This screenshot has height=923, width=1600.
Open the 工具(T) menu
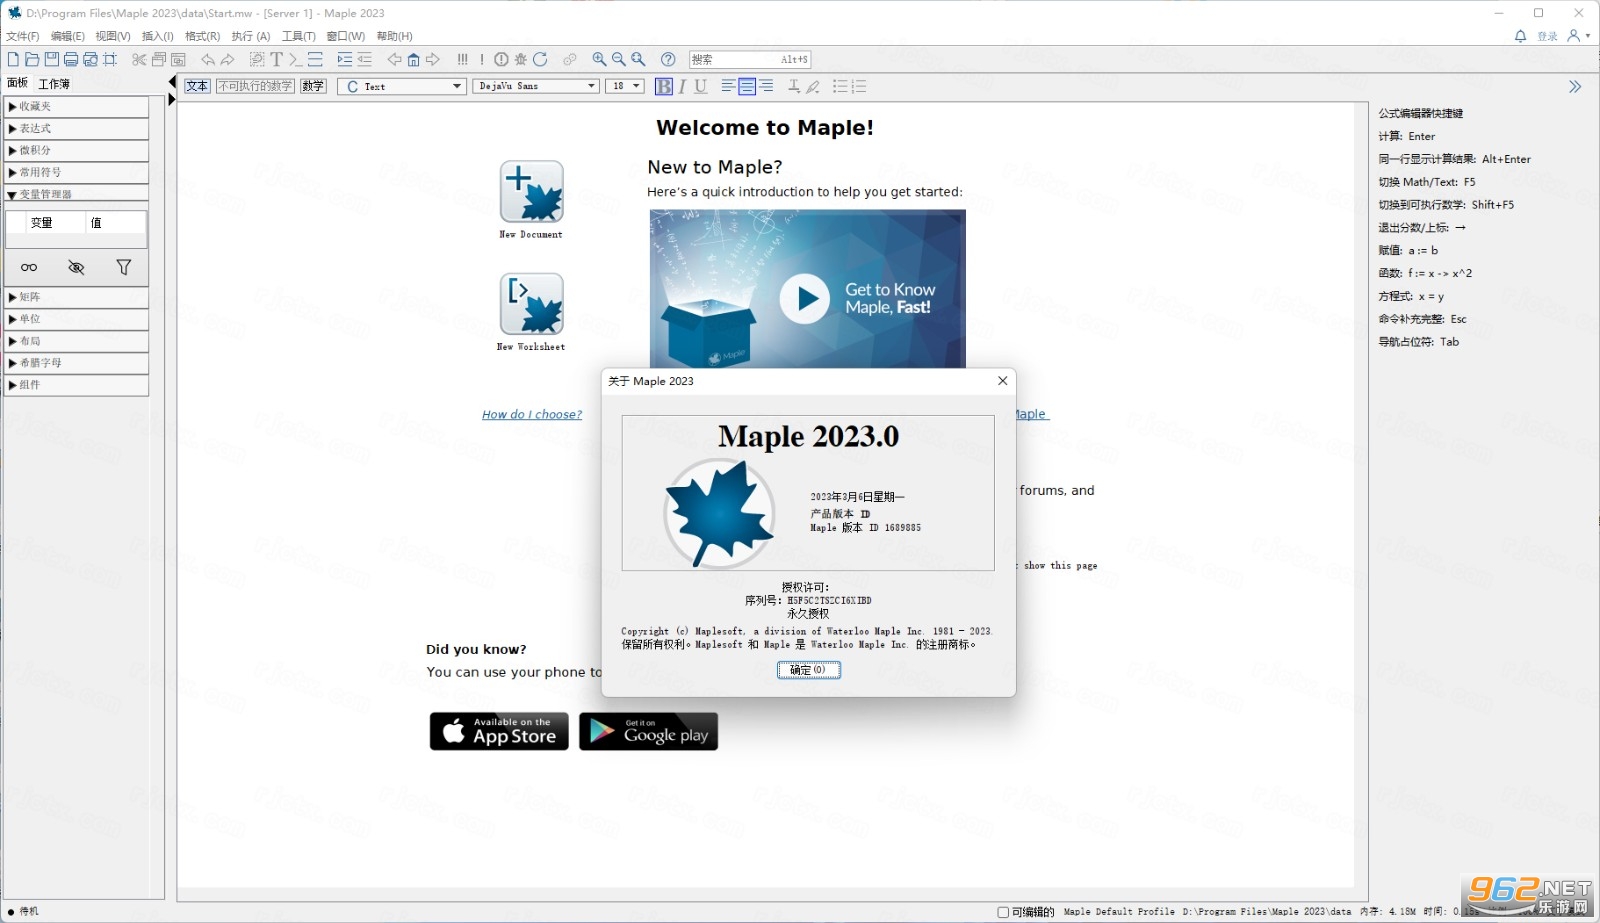(x=299, y=36)
